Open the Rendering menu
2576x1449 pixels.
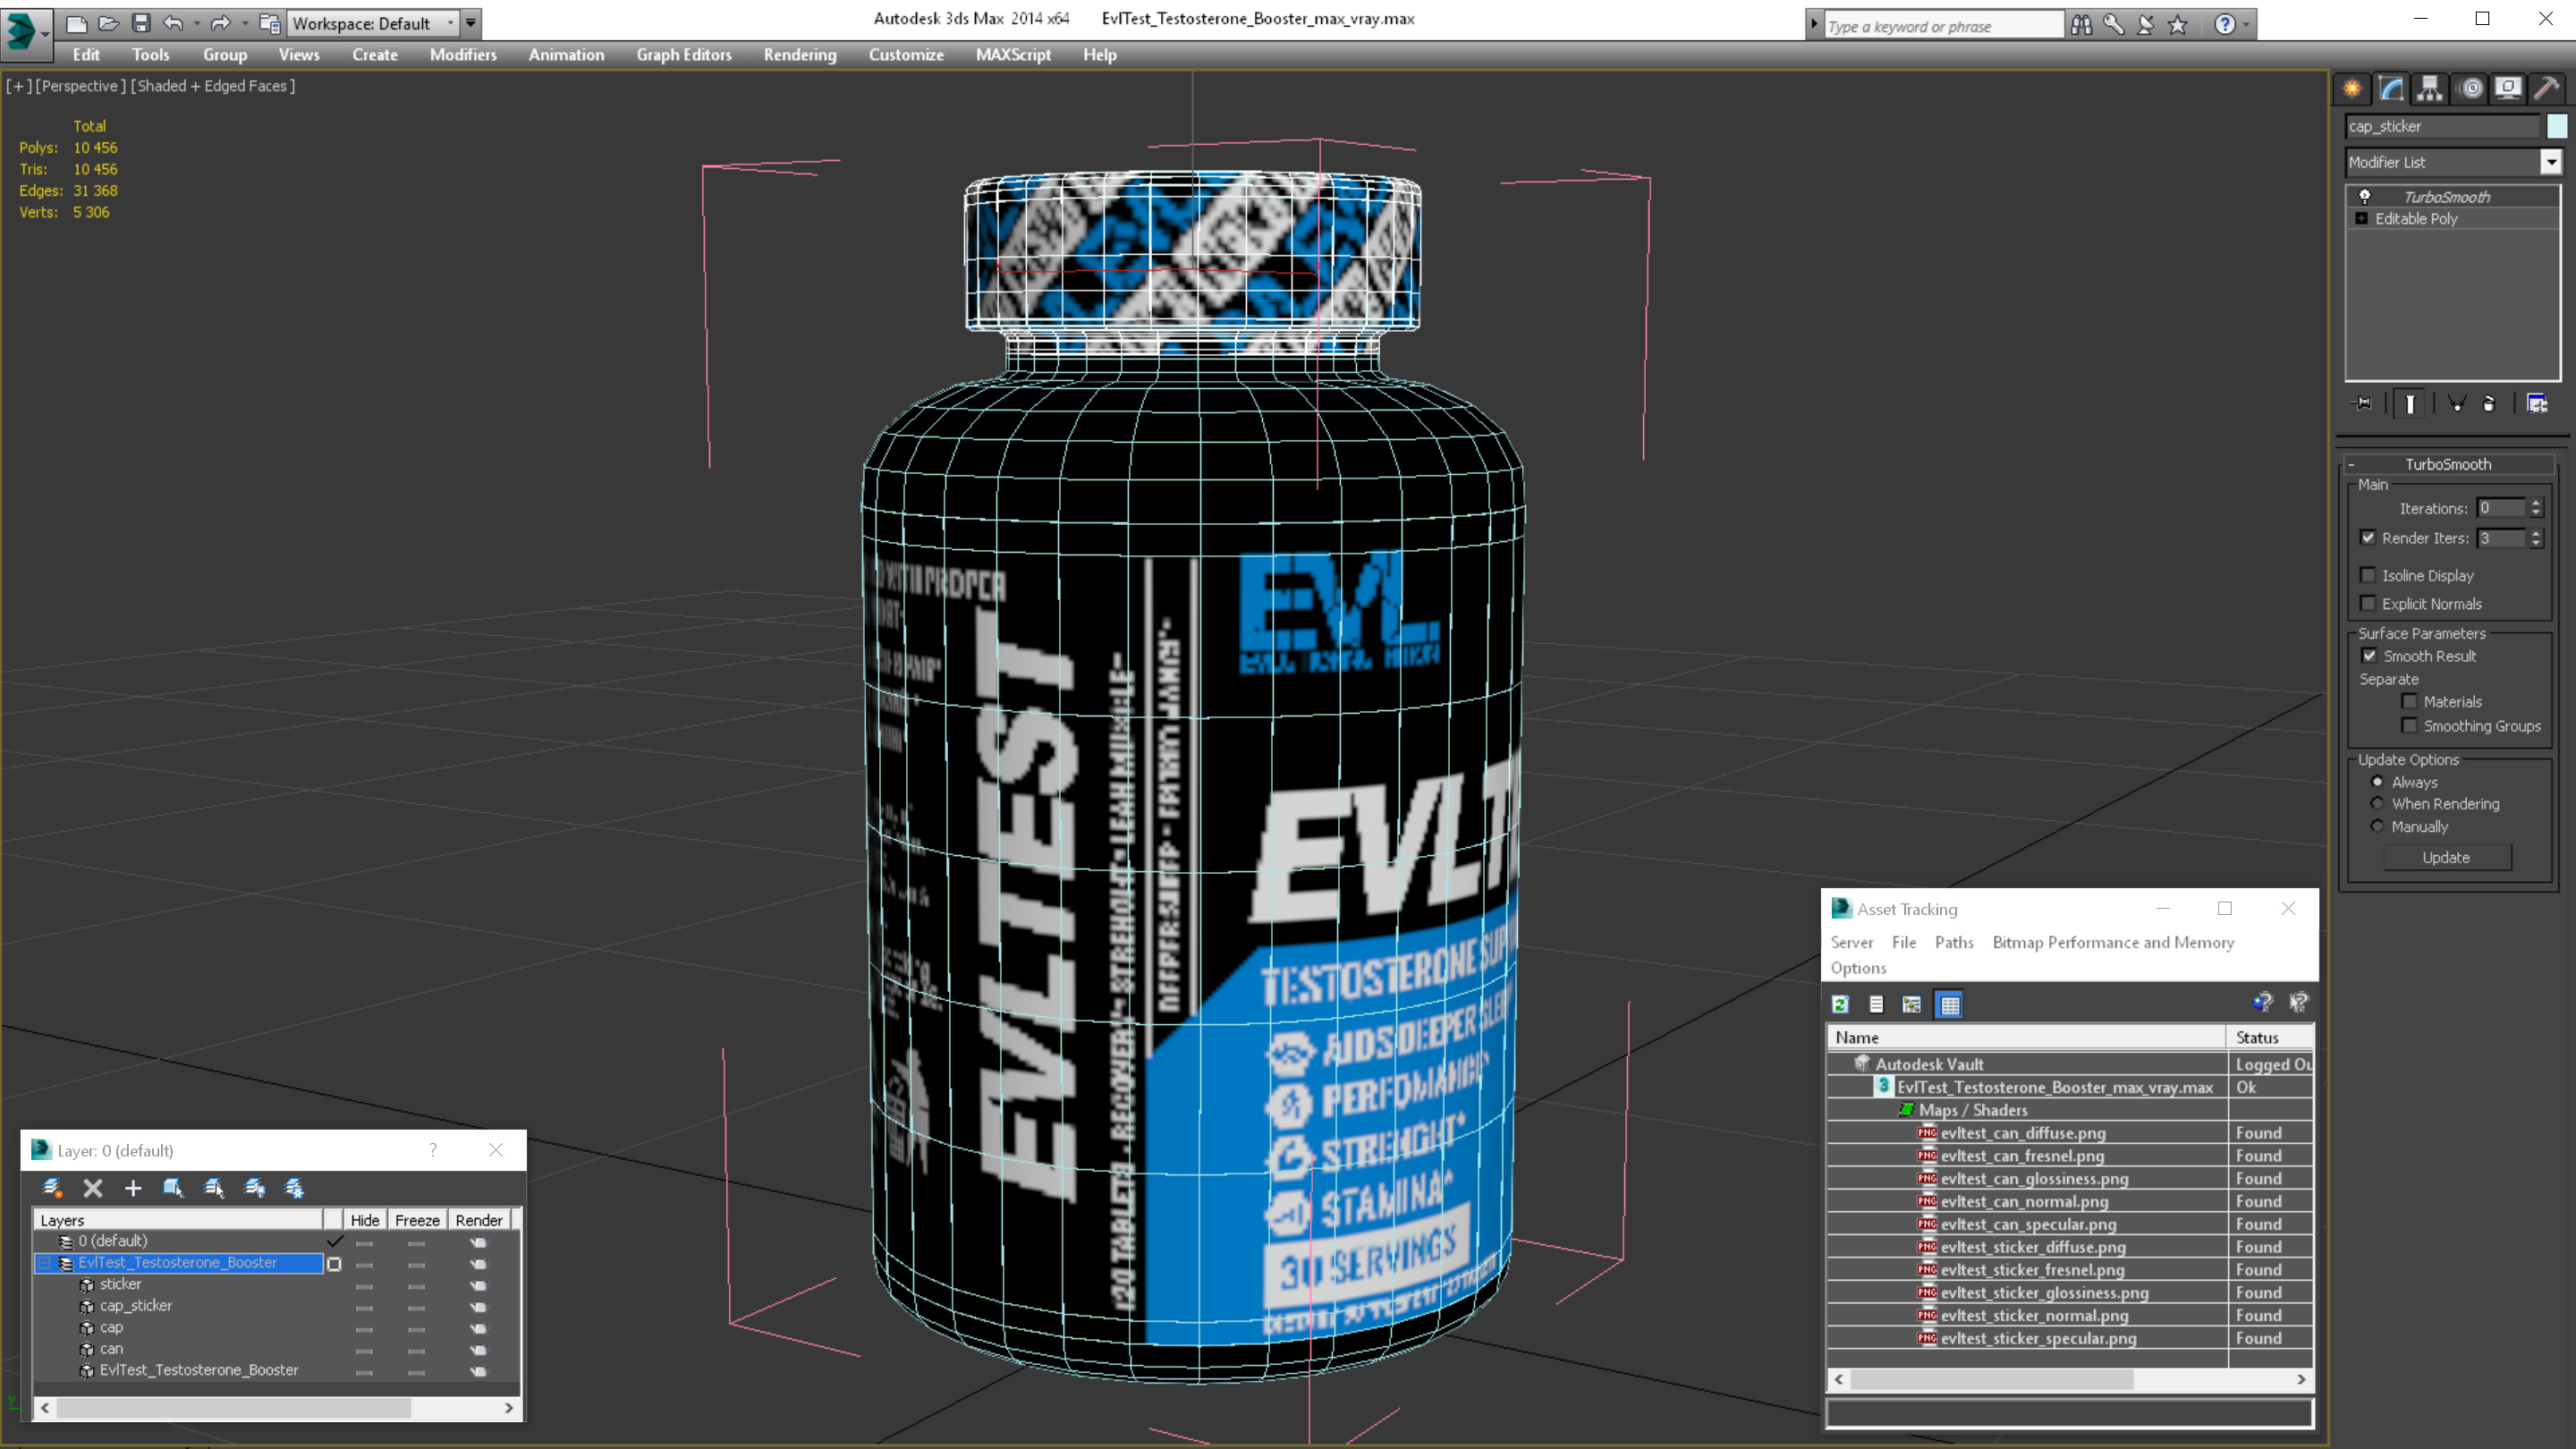tap(800, 55)
